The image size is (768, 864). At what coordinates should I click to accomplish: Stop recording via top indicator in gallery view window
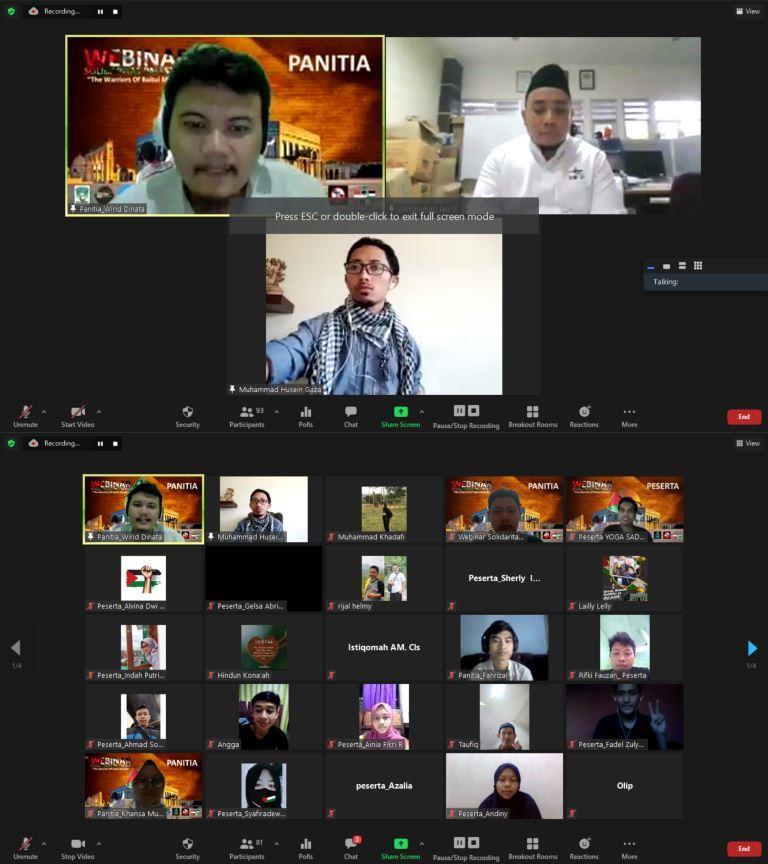[x=115, y=444]
